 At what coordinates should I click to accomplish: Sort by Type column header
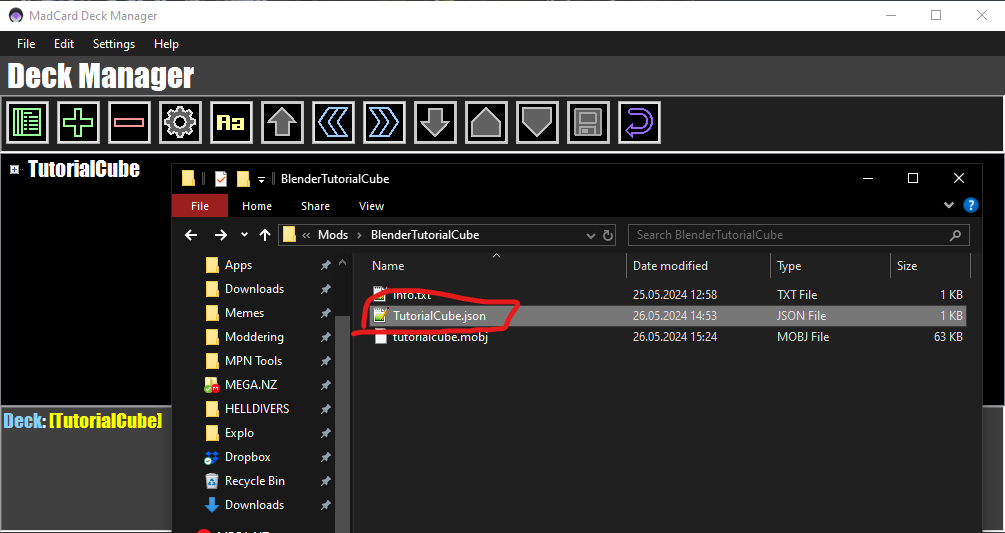[789, 266]
